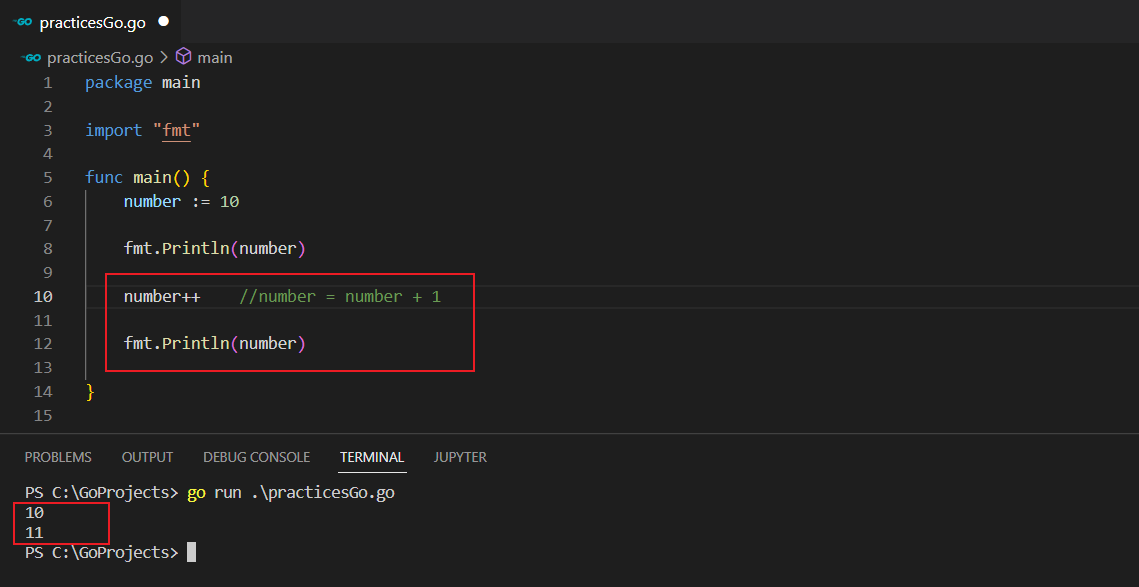Viewport: 1139px width, 587px height.
Task: Show the DEBUG CONSOLE tab
Action: (x=256, y=457)
